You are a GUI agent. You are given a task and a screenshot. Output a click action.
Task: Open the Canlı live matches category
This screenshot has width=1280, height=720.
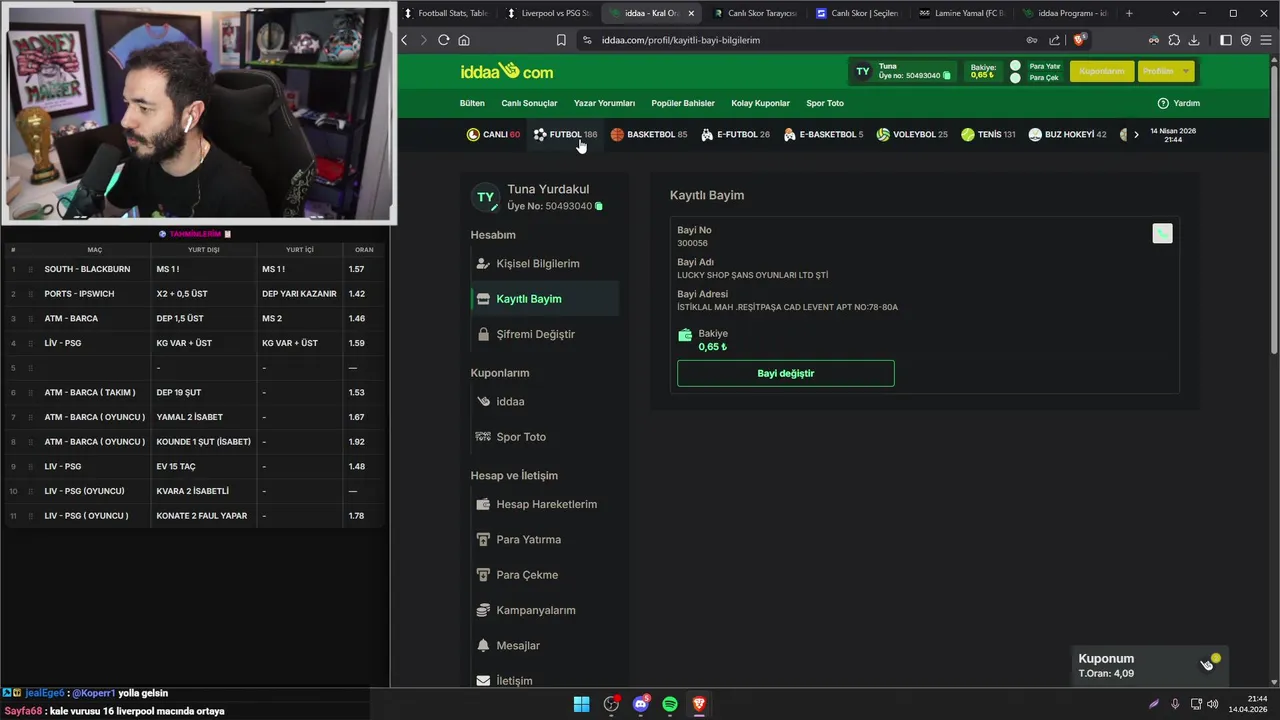(x=493, y=134)
